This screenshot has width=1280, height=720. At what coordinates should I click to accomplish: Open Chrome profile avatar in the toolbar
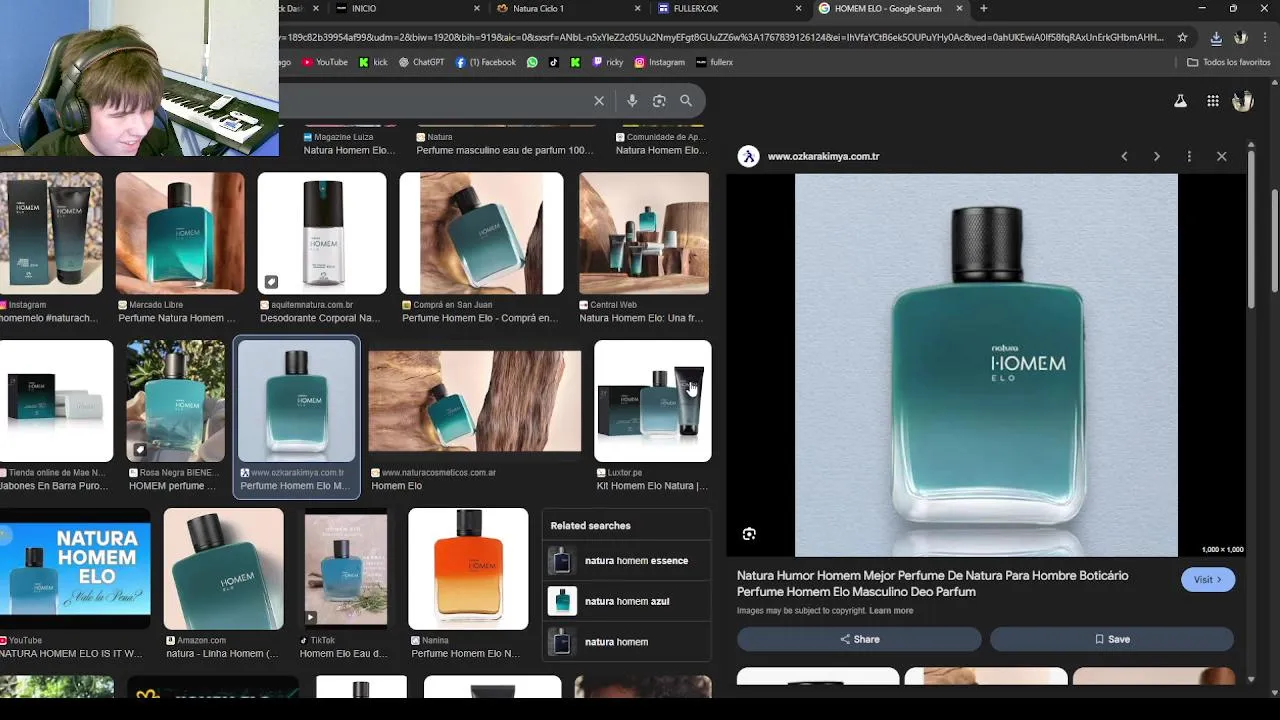(1241, 37)
